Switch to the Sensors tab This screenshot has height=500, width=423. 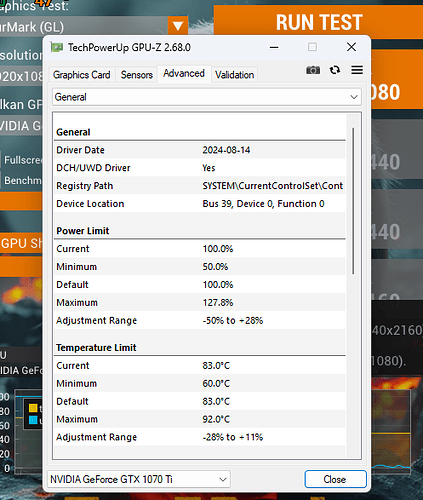(x=137, y=75)
